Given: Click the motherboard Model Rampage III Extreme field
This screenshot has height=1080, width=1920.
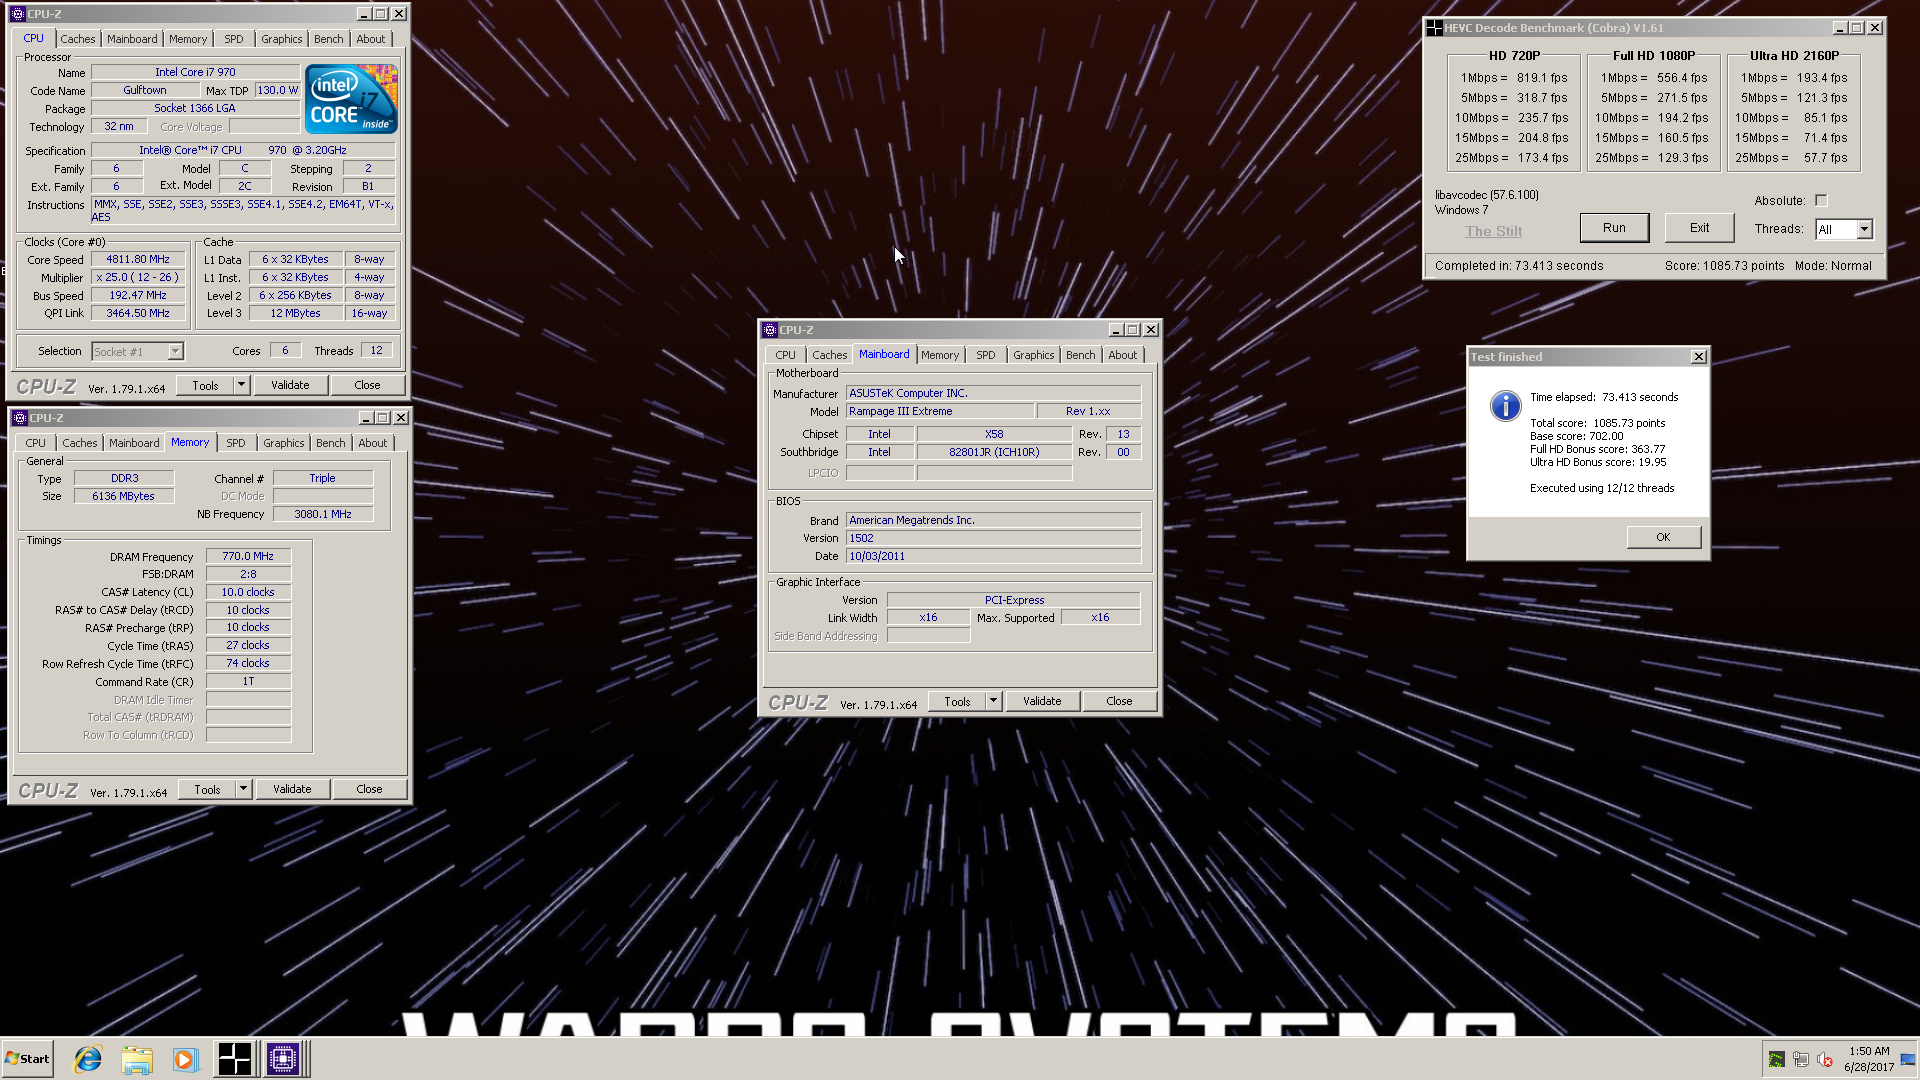Looking at the screenshot, I should tap(940, 412).
